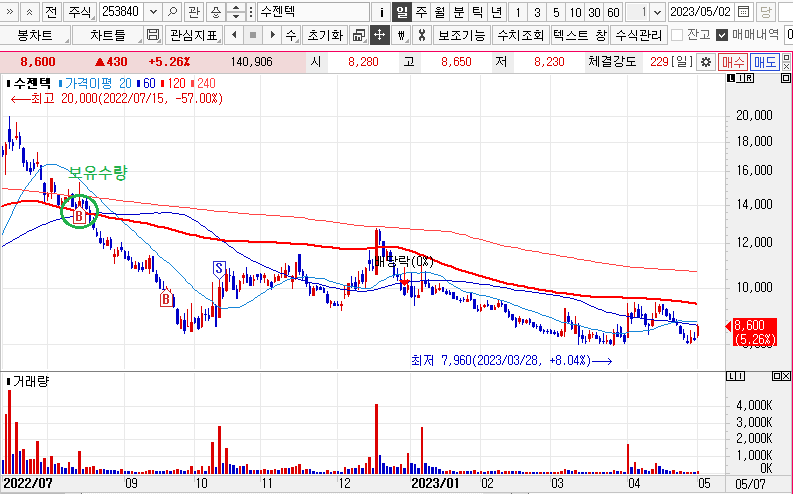The image size is (793, 494).
Task: Click the 120 moving average legend swatch
Action: (163, 83)
